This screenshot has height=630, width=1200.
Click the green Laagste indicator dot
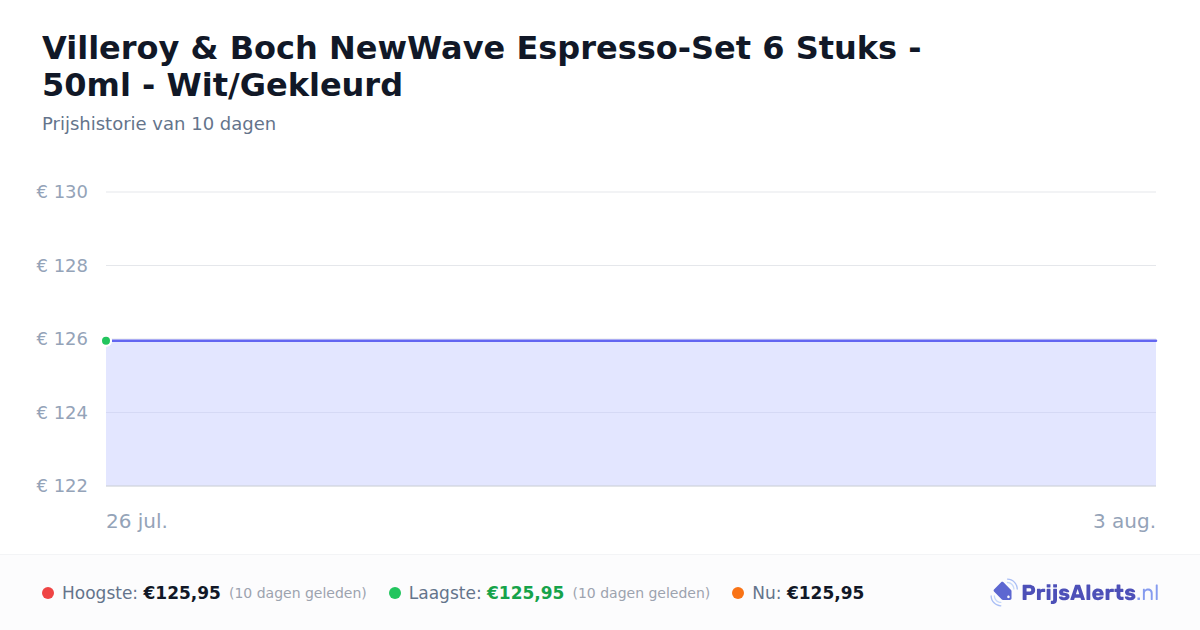point(395,593)
